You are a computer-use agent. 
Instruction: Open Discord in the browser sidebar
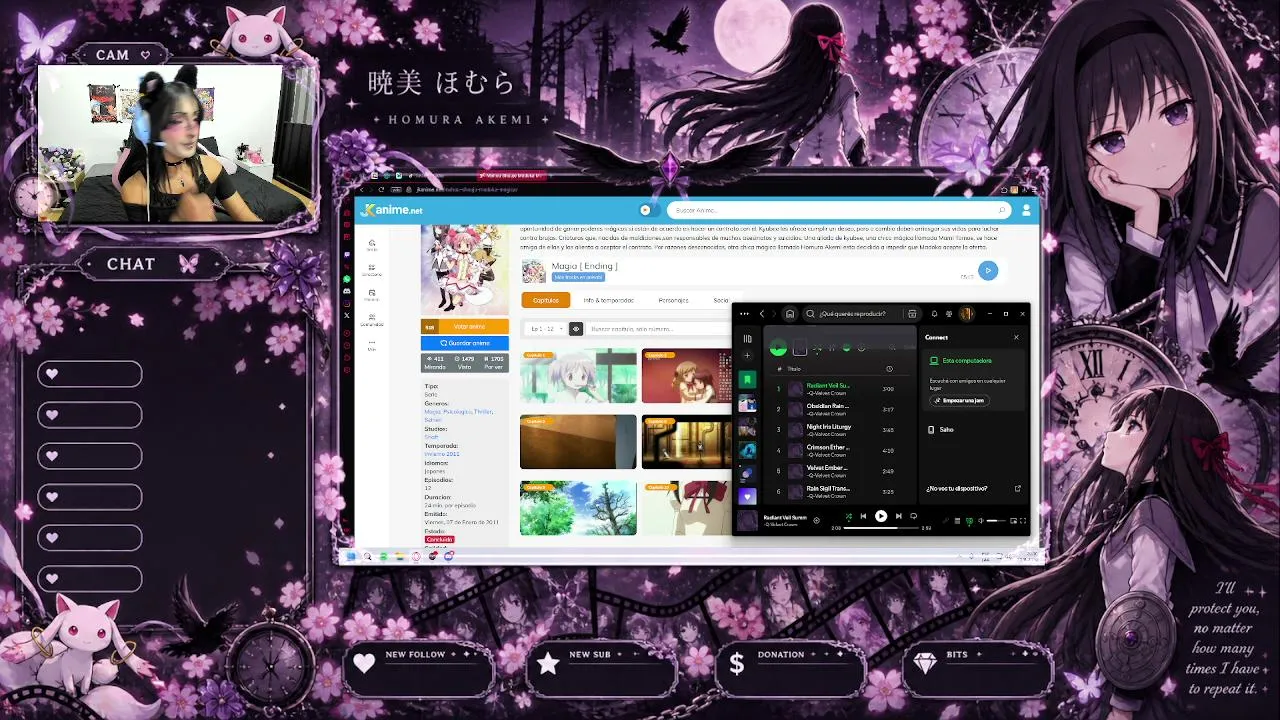click(x=347, y=291)
